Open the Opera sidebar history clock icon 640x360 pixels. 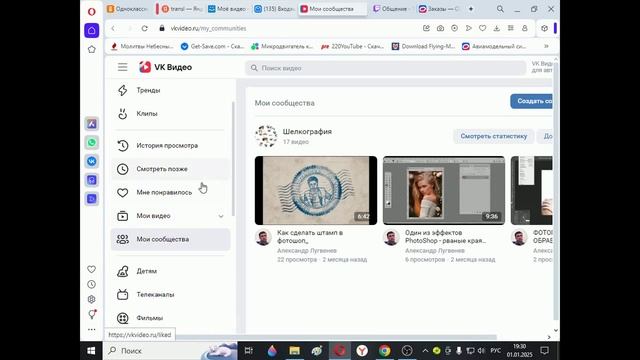pos(91,284)
